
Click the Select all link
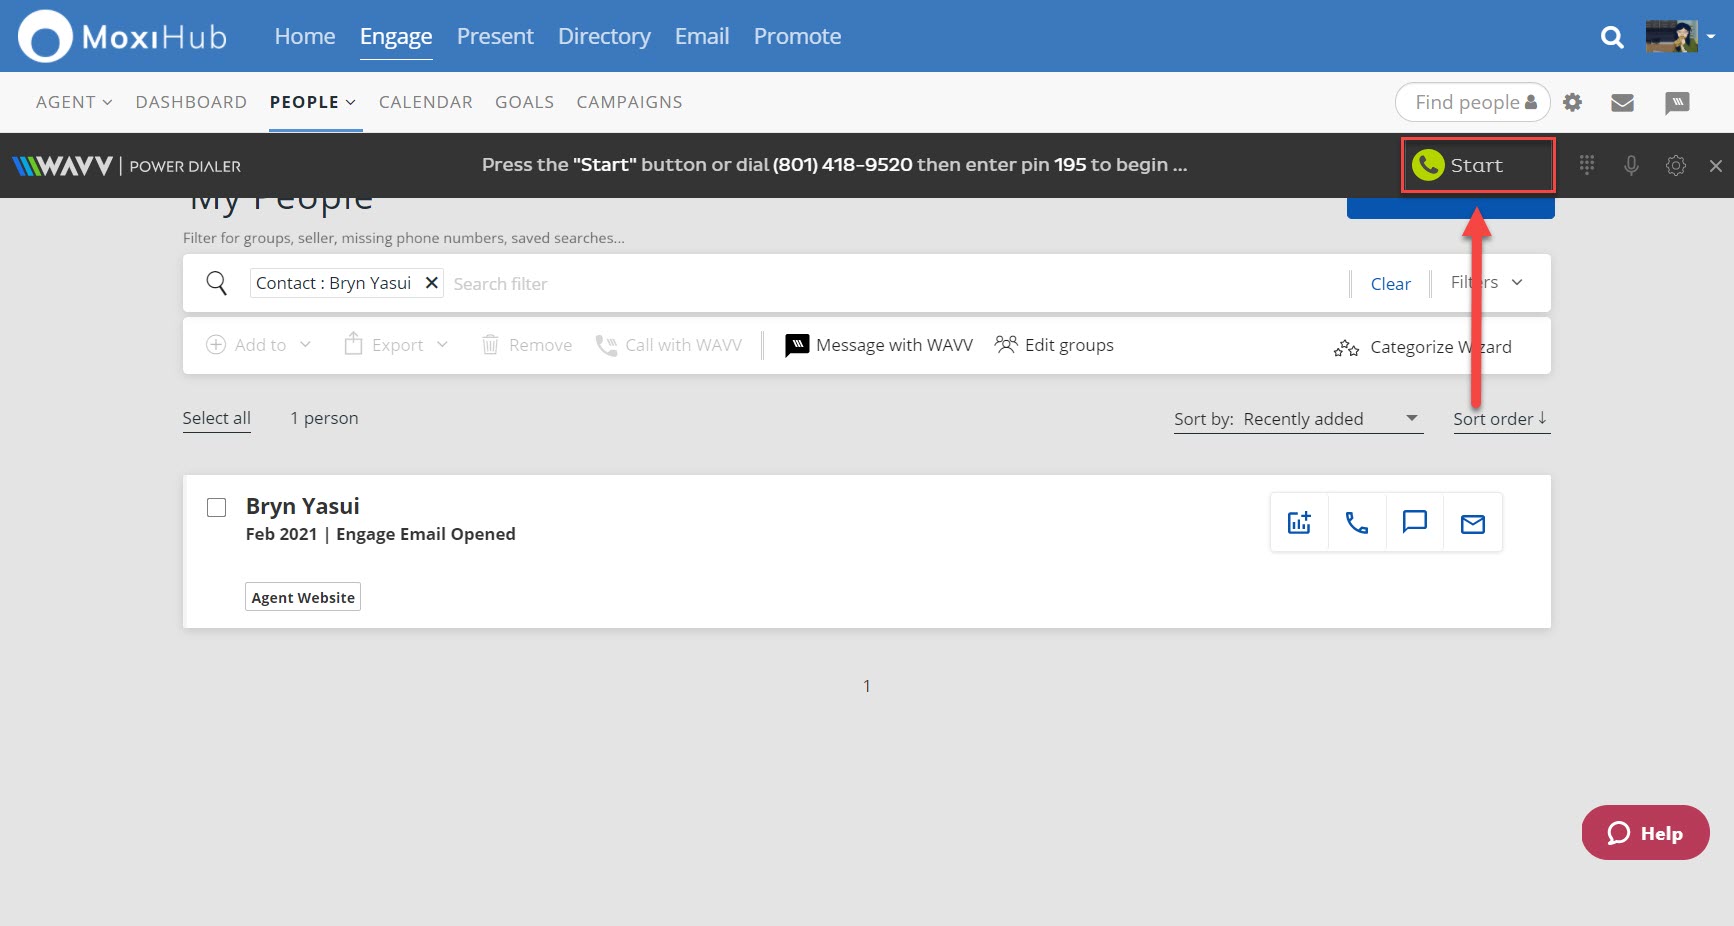tap(216, 418)
